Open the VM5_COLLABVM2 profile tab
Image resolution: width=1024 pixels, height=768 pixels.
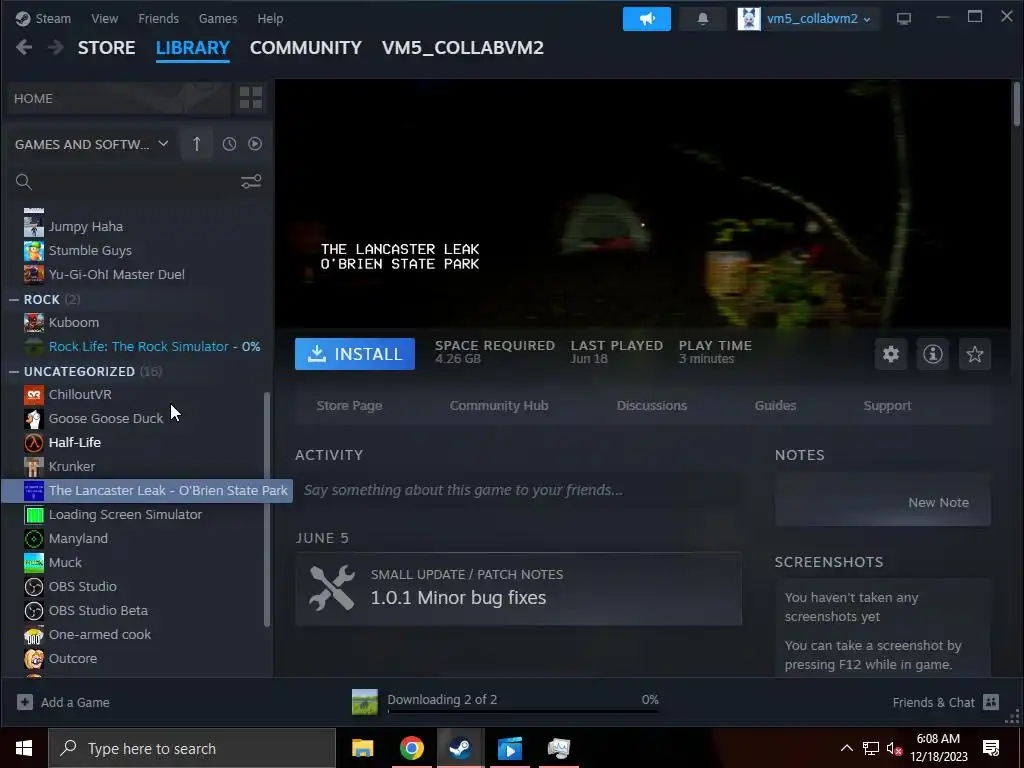coord(463,48)
